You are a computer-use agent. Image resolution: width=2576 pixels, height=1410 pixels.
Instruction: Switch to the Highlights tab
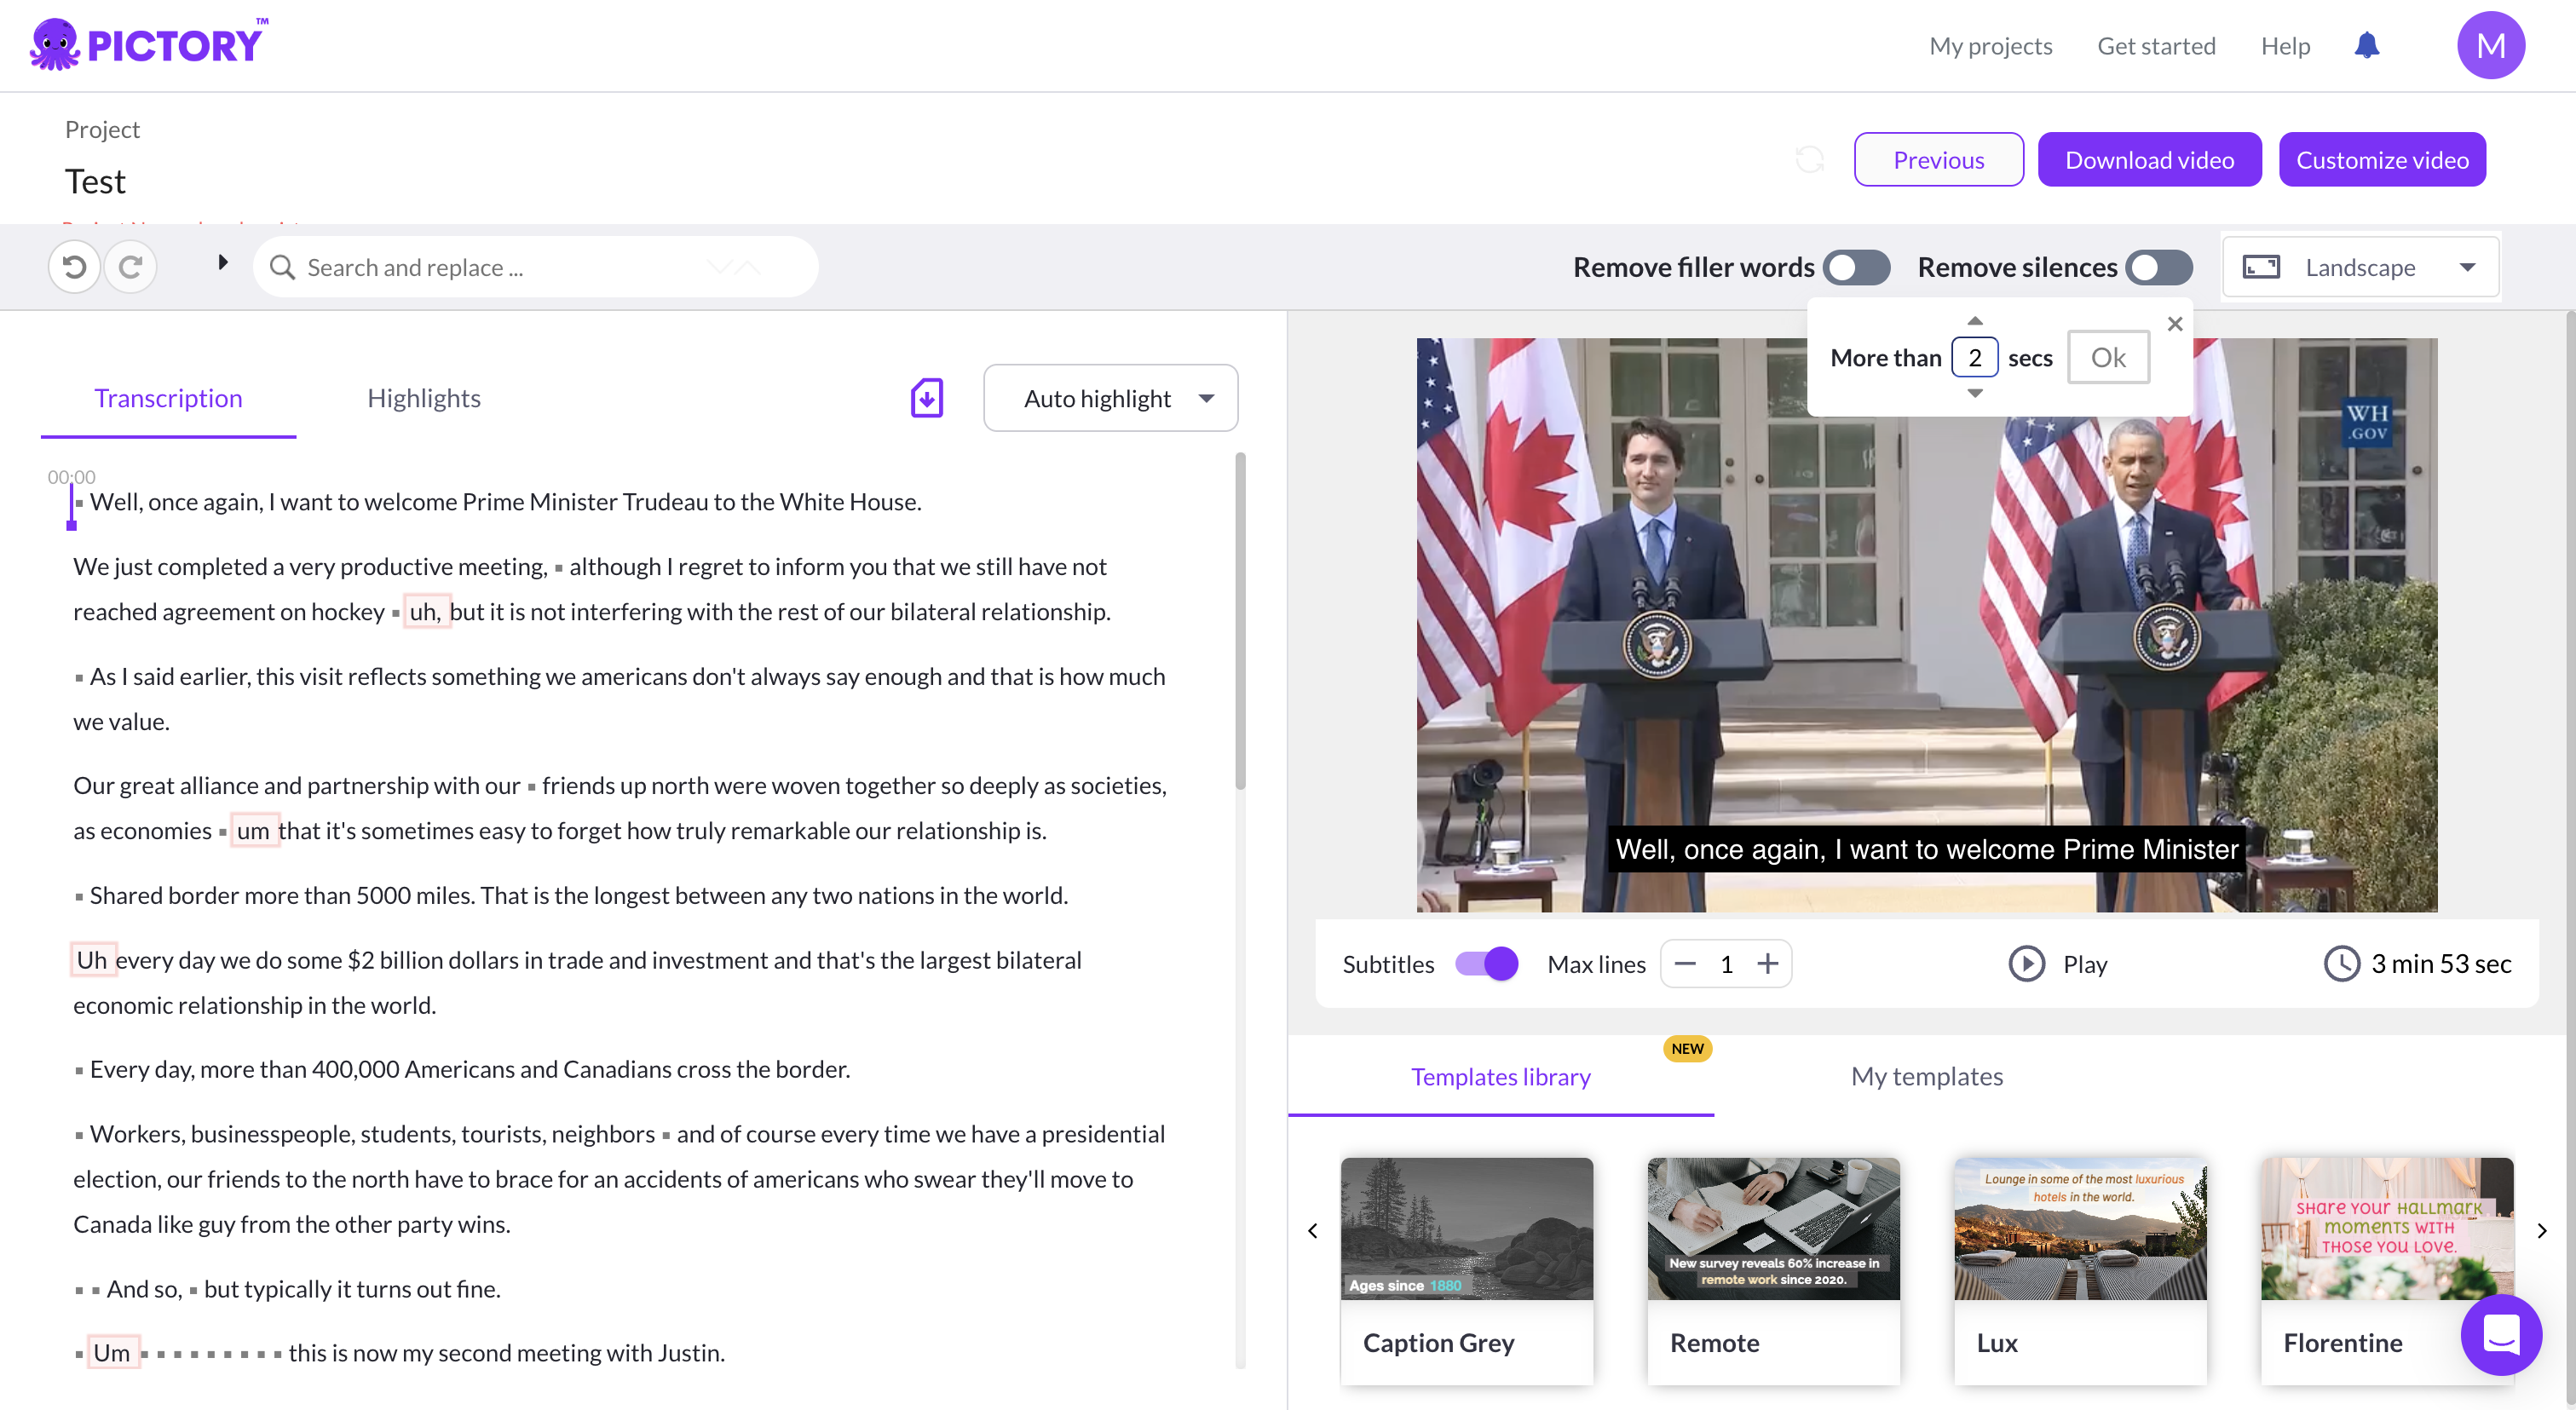click(x=424, y=398)
